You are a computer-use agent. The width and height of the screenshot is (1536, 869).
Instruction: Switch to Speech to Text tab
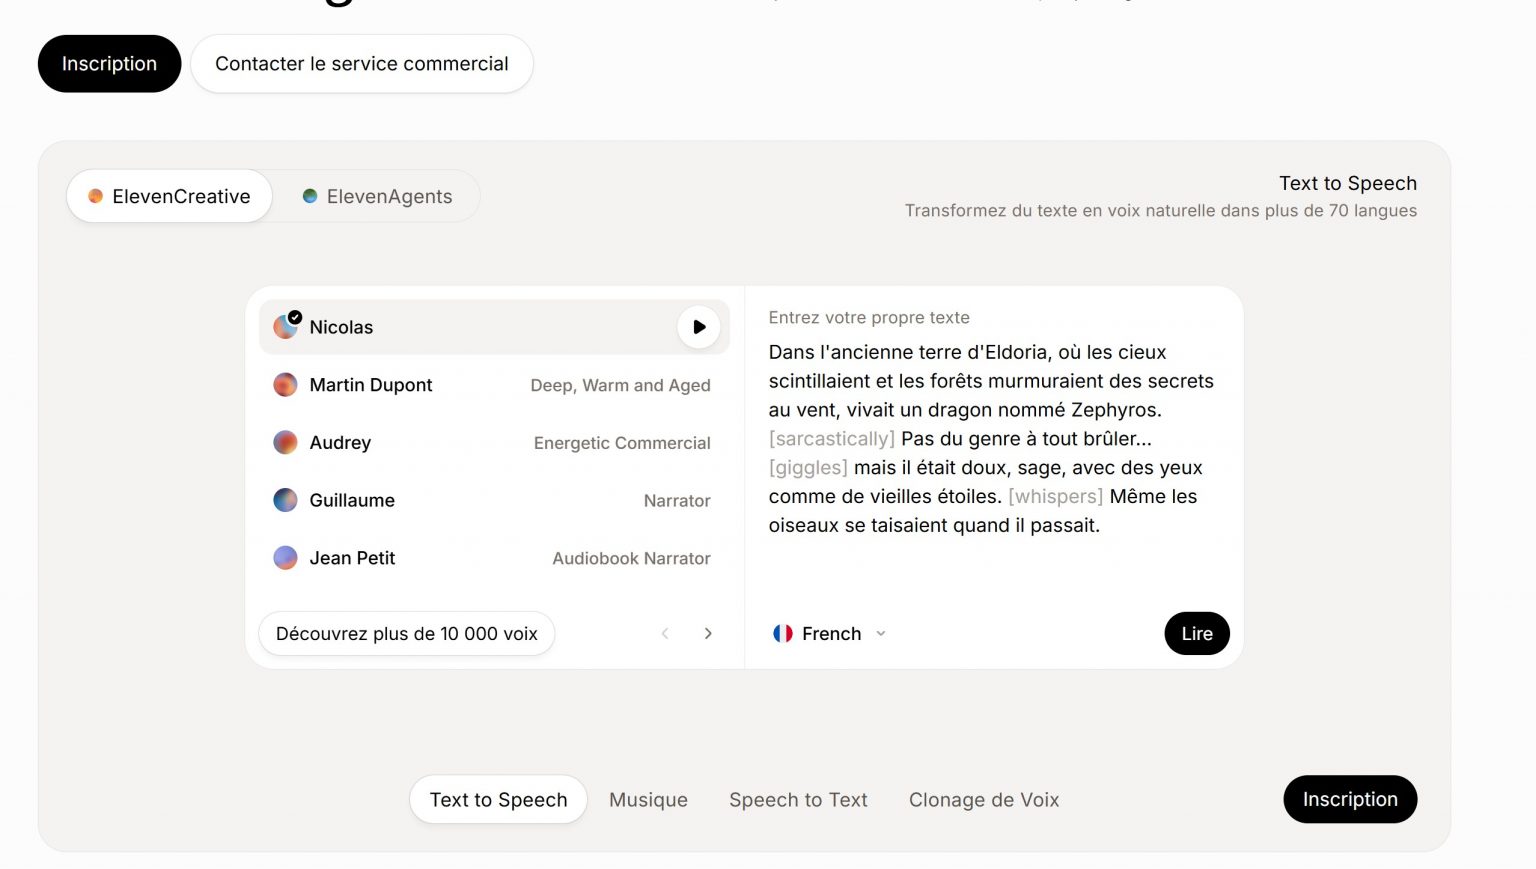798,800
